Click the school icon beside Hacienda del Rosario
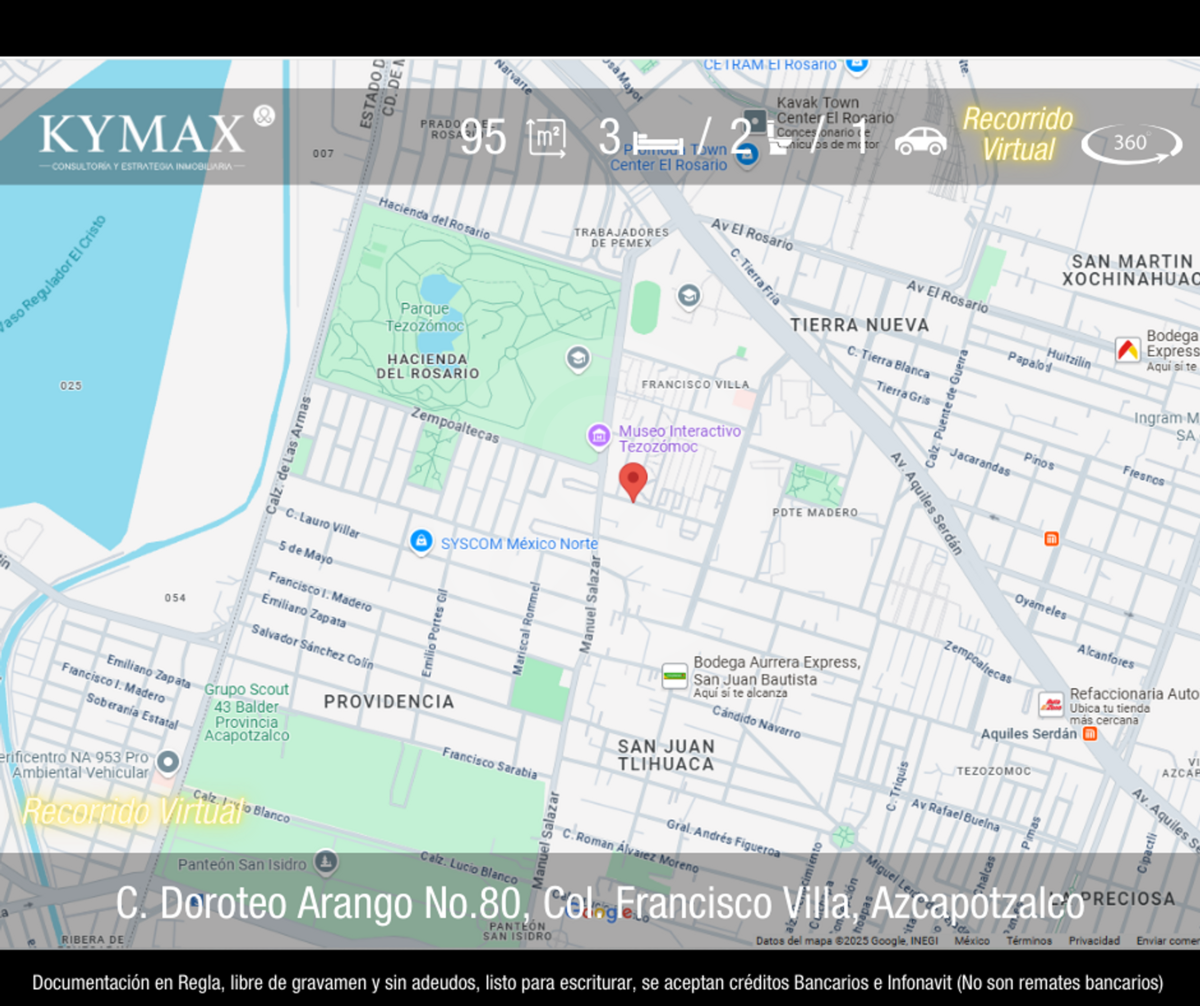 coord(577,357)
